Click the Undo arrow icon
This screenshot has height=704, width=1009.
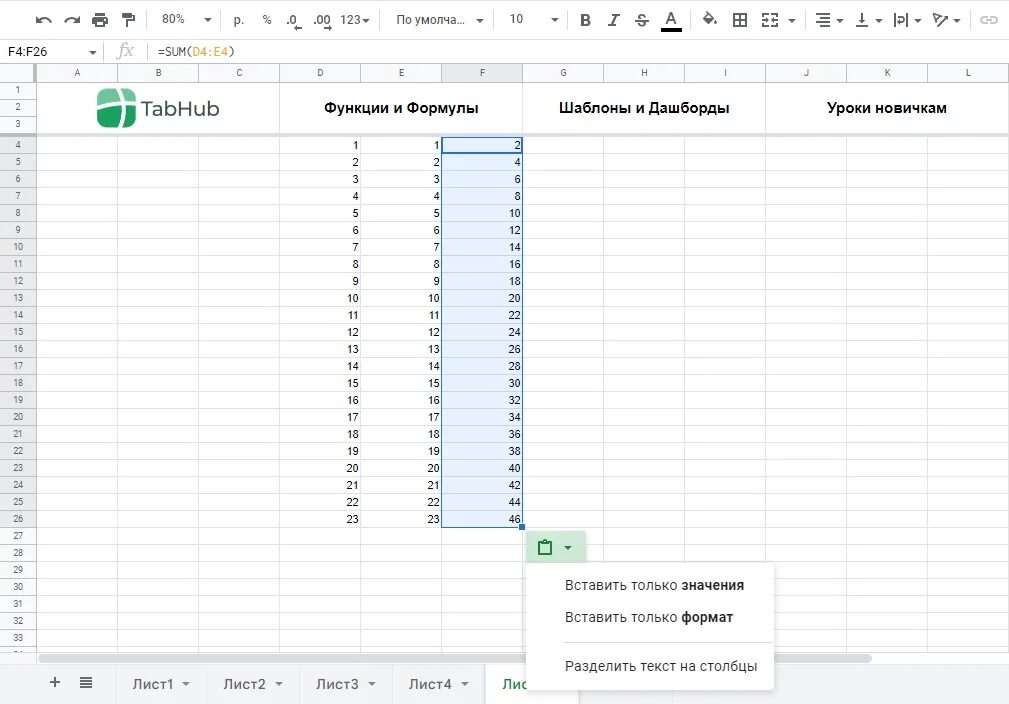(43, 20)
